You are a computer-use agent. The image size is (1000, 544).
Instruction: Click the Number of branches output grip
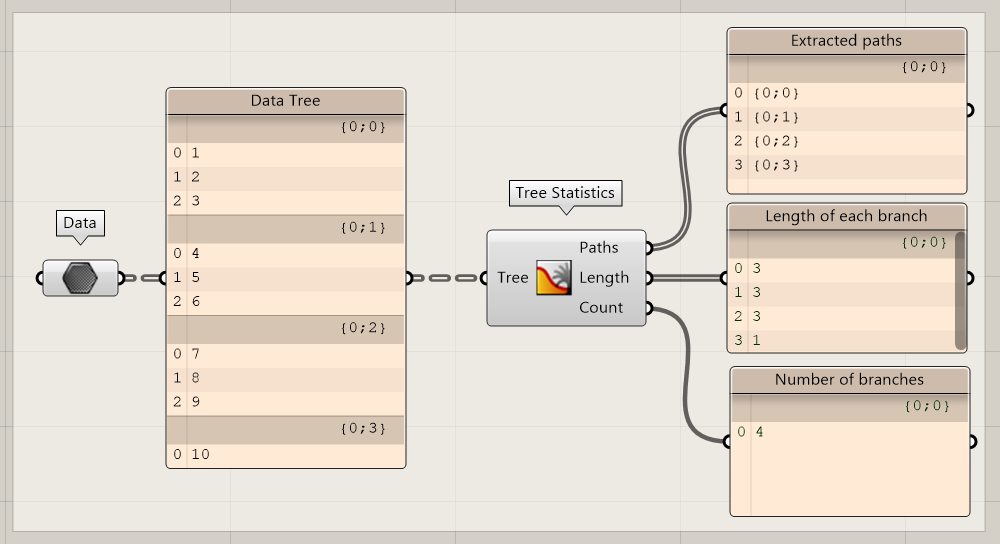(972, 441)
